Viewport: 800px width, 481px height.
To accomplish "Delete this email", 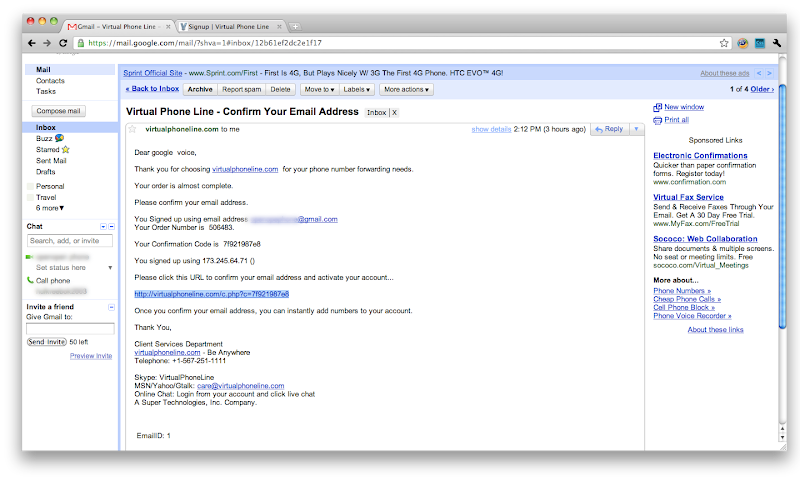I will tap(280, 89).
